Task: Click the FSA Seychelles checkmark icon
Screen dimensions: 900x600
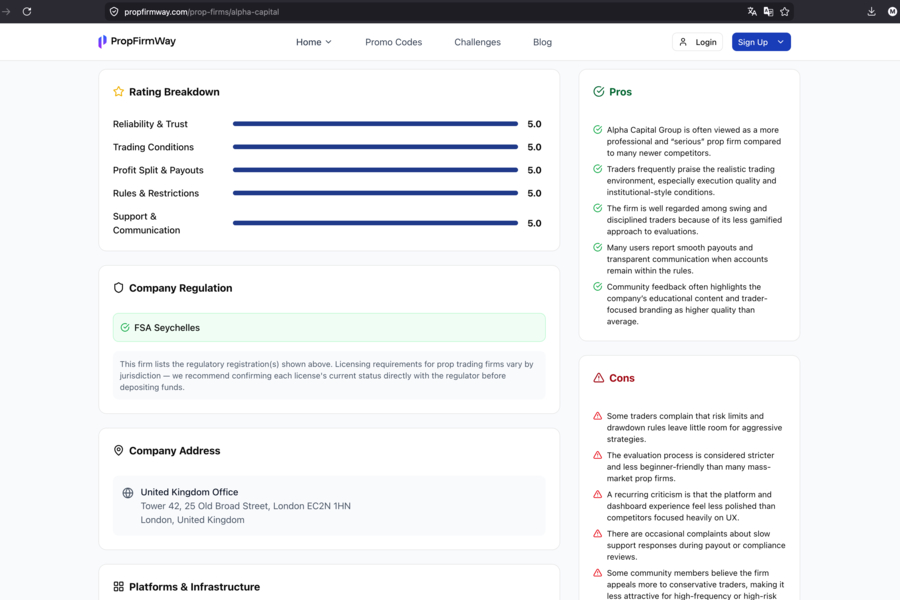Action: [125, 327]
